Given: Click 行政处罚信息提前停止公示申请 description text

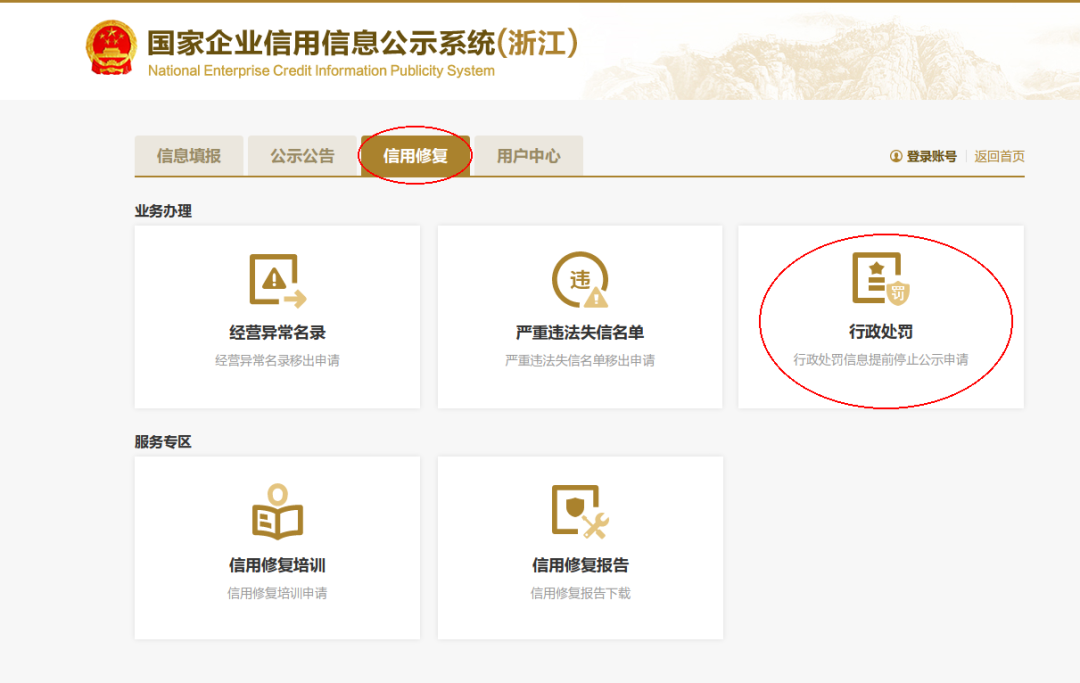Looking at the screenshot, I should tap(881, 359).
